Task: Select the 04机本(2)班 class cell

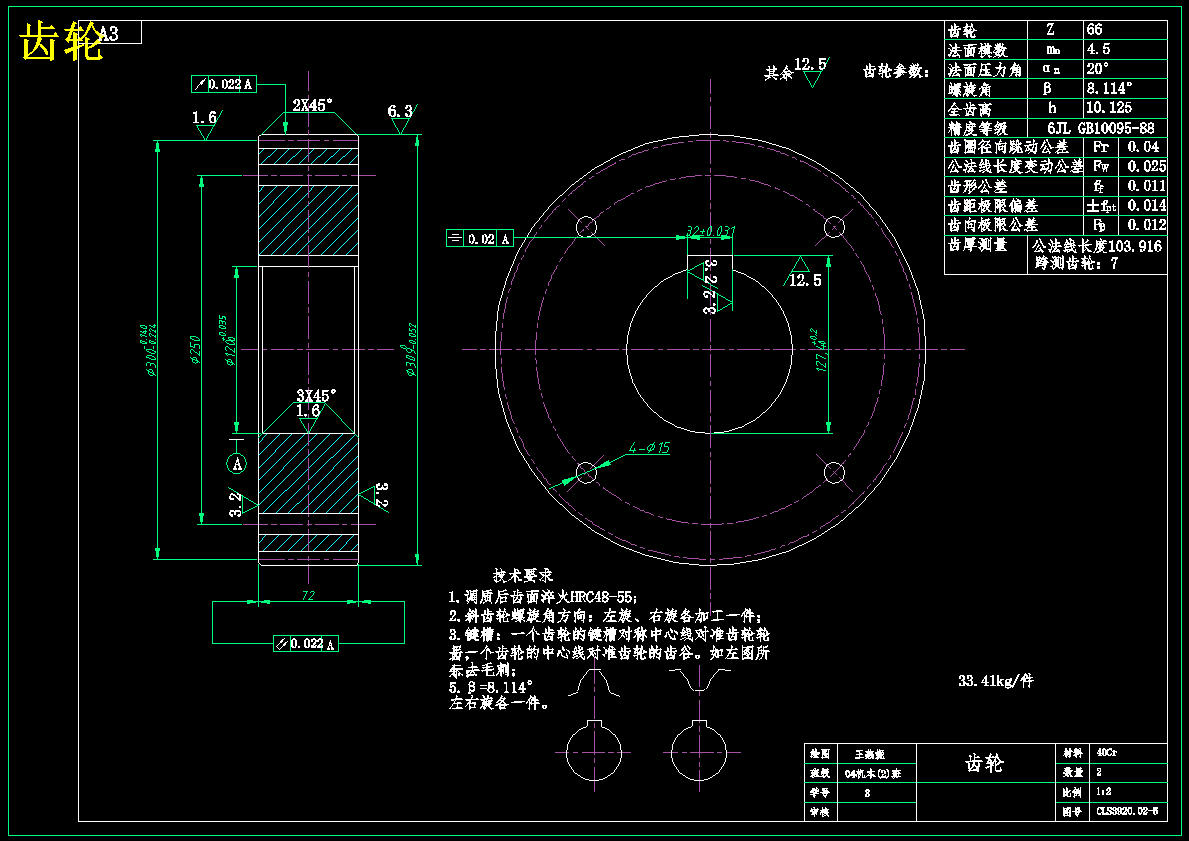Action: coord(873,774)
